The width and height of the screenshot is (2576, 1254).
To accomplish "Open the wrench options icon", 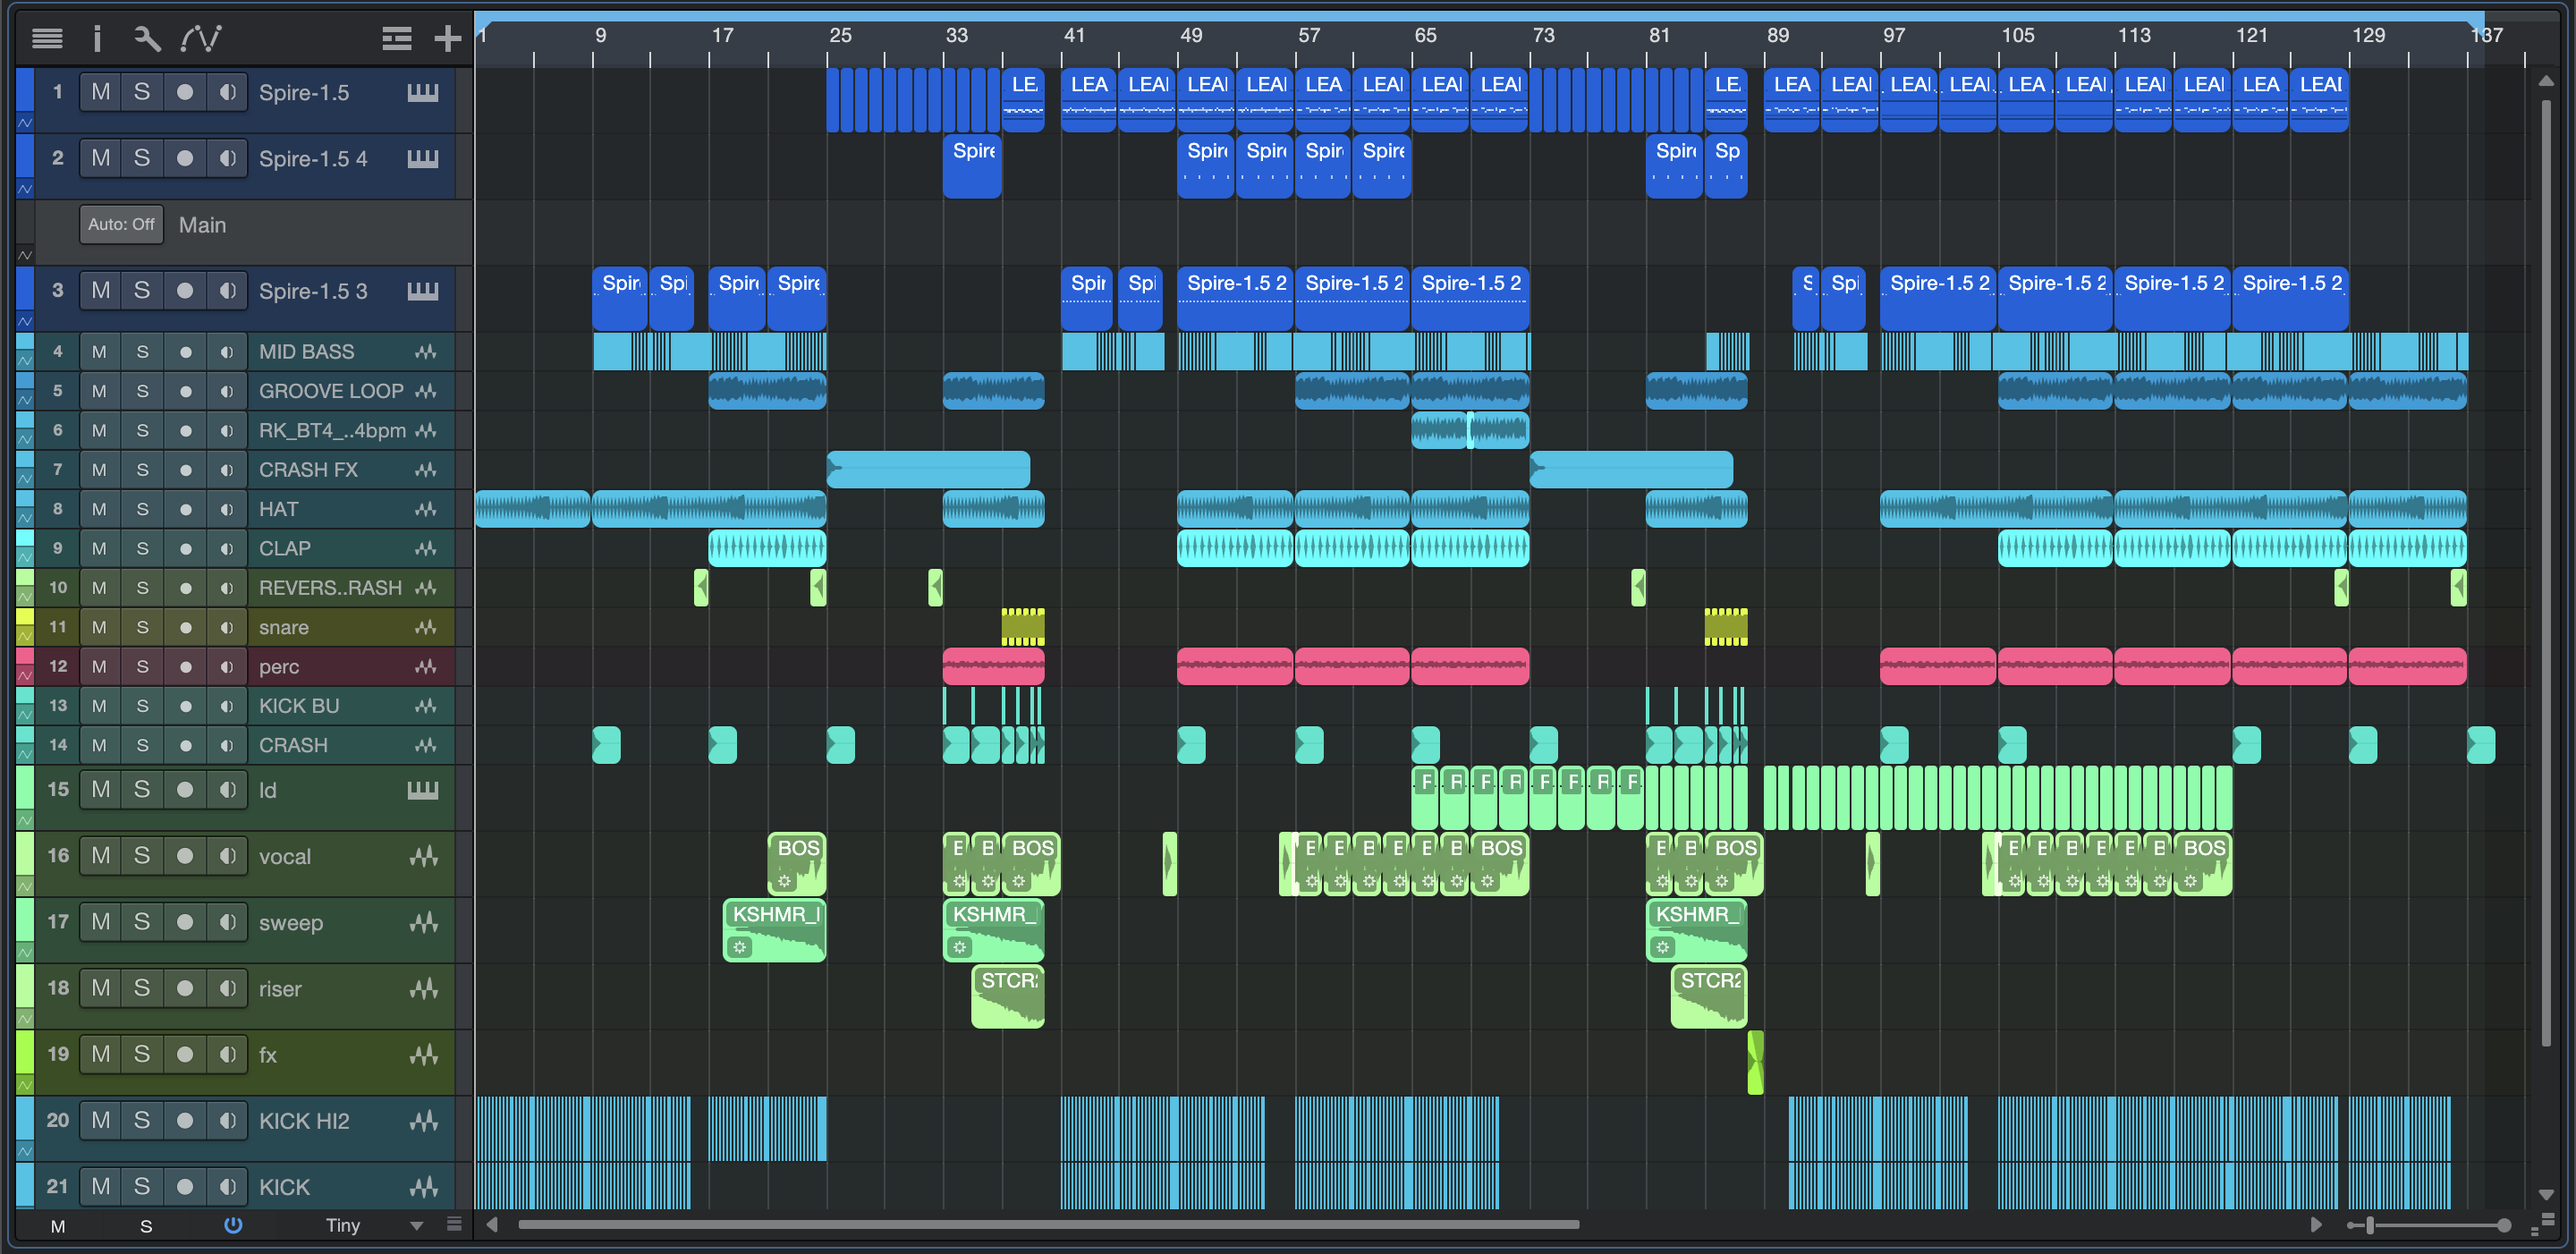I will click(147, 38).
